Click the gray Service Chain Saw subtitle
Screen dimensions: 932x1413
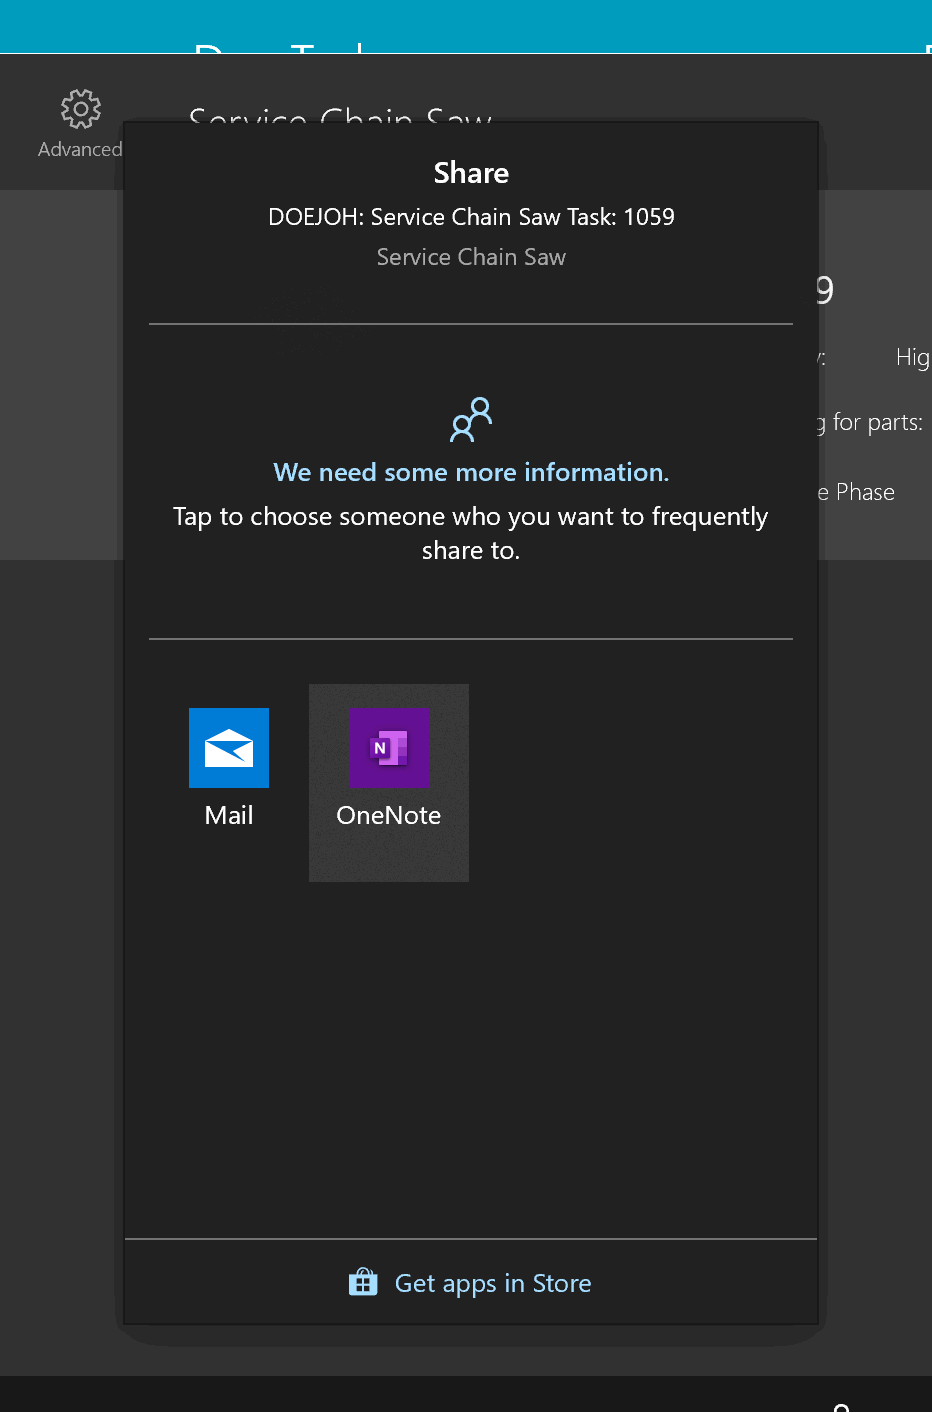click(x=471, y=257)
